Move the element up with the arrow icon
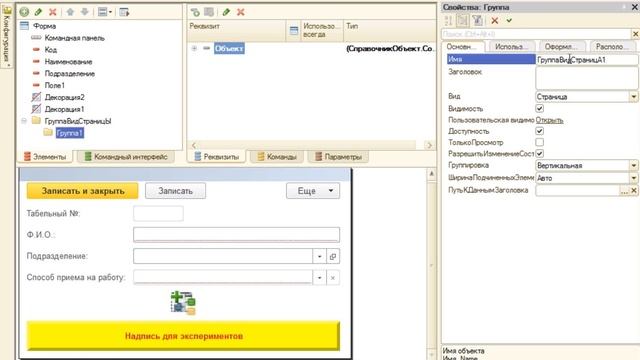640x360 pixels. 70,12
